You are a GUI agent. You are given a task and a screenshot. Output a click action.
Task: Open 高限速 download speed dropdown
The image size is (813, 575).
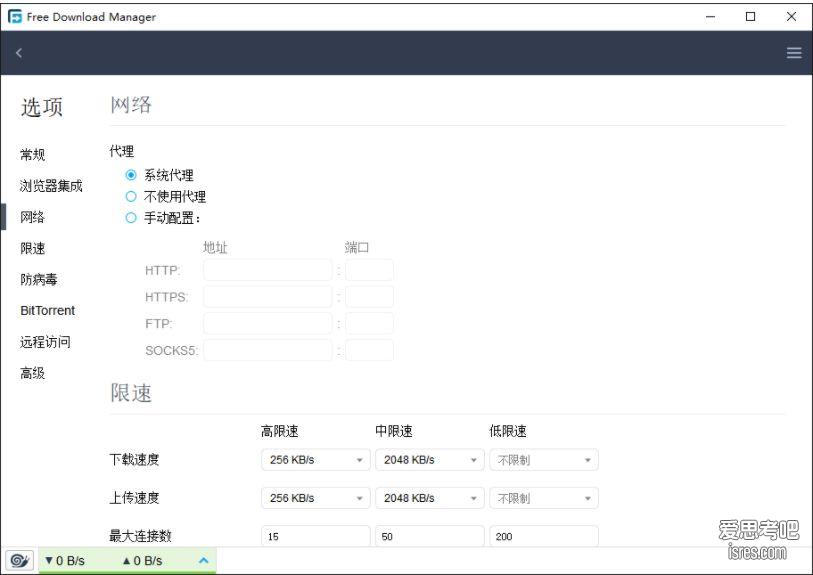316,460
